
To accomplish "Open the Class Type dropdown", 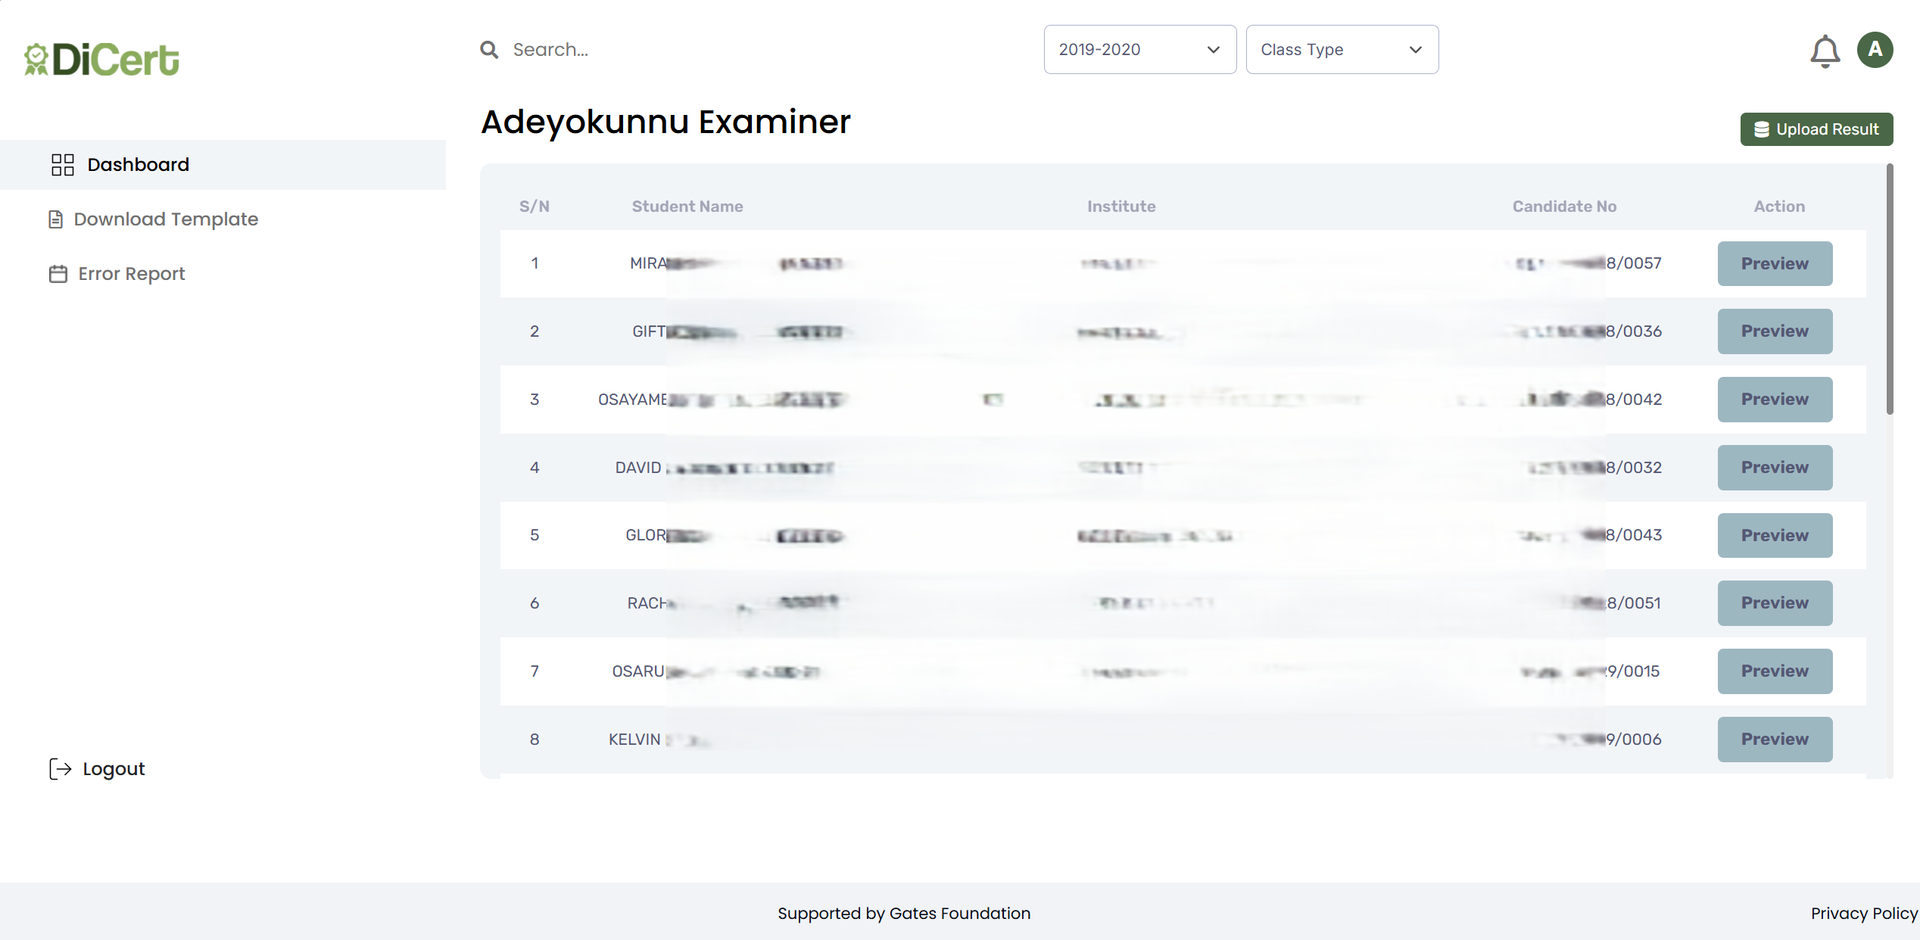I will coord(1341,49).
